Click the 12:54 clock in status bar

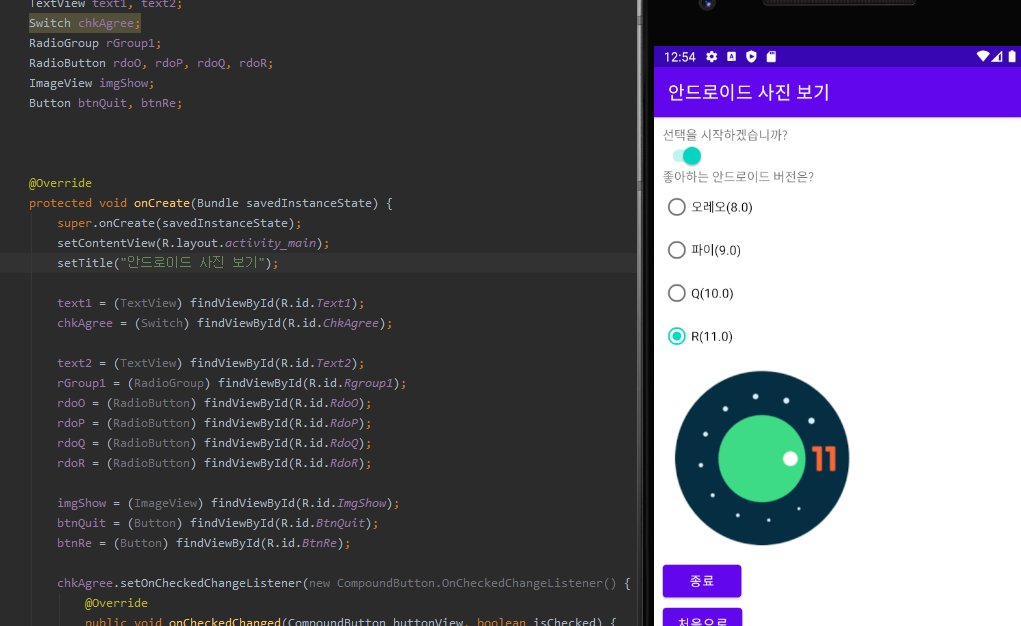pos(680,57)
